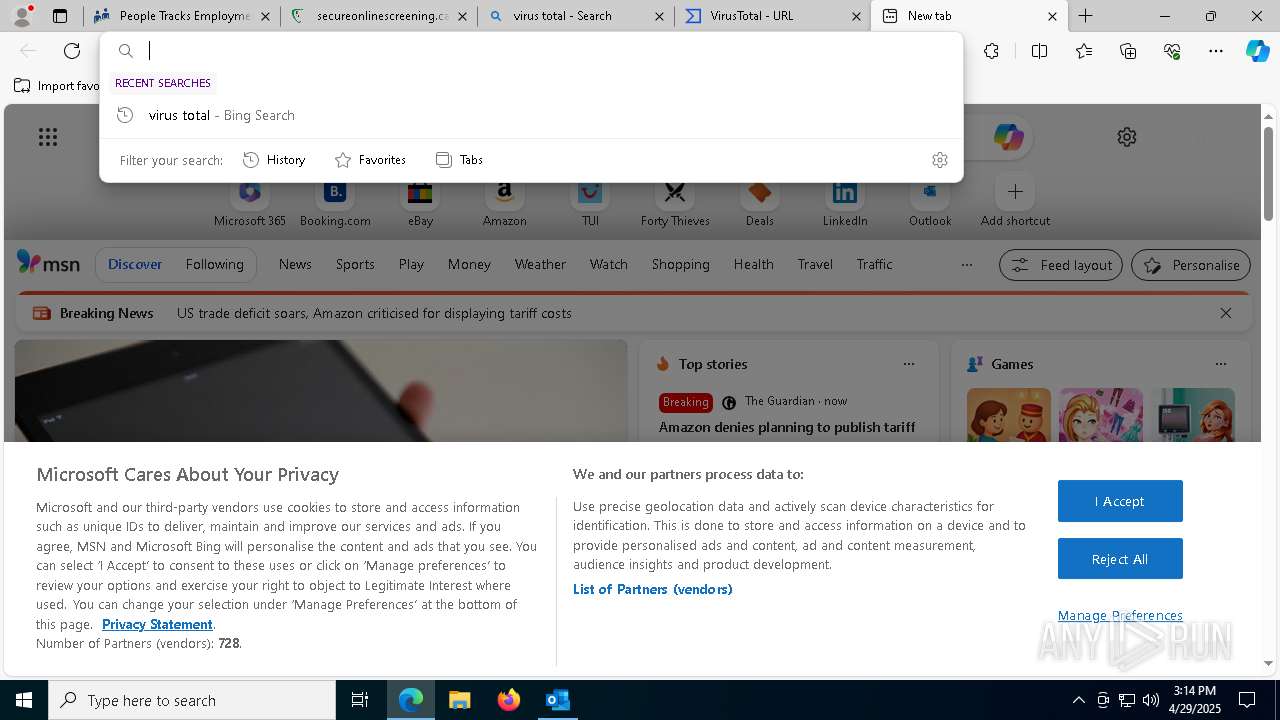Select recent search 'virus total'
1280x720 pixels.
point(531,115)
